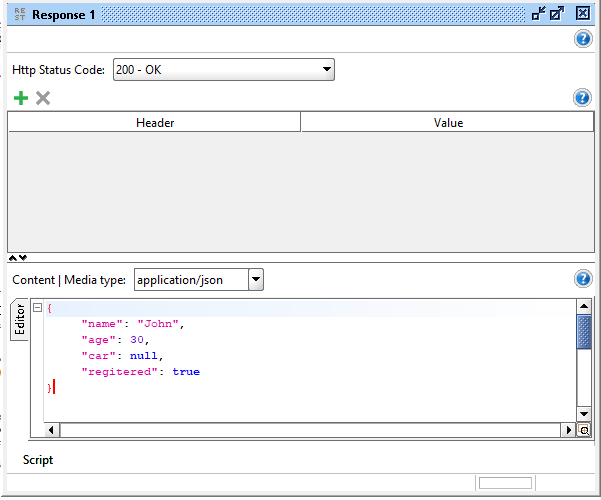Click the green plus to add a header
Screen dimensions: 601x500
point(20,98)
